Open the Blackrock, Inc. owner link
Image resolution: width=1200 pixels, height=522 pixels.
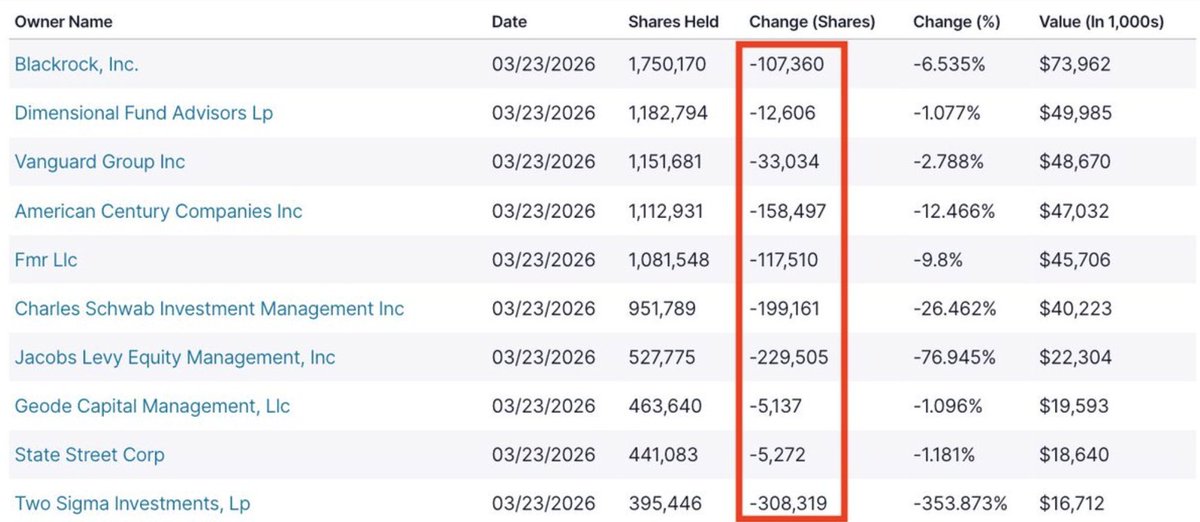[x=76, y=65]
